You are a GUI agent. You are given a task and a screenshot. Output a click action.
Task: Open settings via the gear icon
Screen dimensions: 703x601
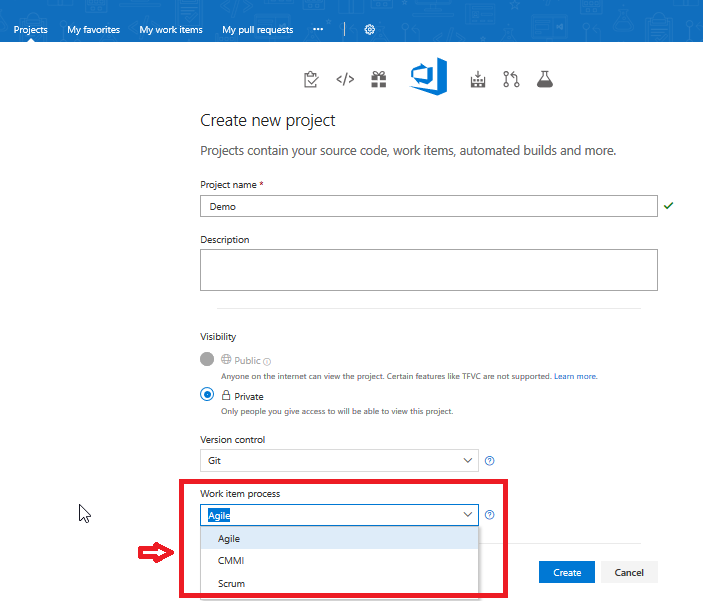pyautogui.click(x=370, y=30)
